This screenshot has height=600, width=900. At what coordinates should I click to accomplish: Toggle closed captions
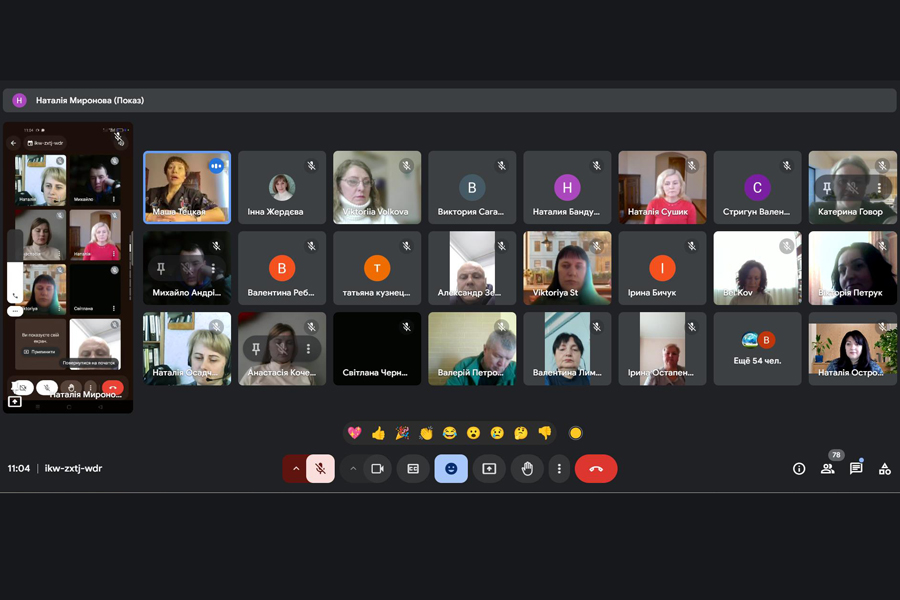[x=413, y=469]
